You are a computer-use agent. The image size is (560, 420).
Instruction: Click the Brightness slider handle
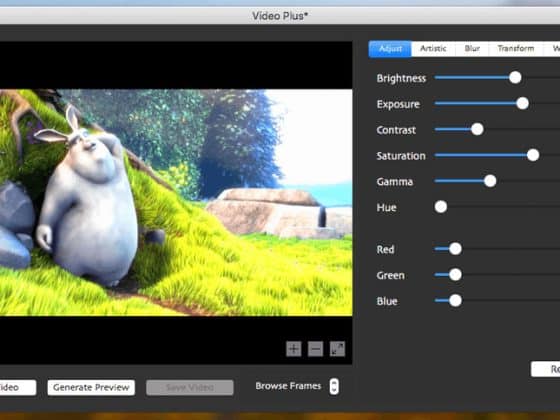coord(515,78)
